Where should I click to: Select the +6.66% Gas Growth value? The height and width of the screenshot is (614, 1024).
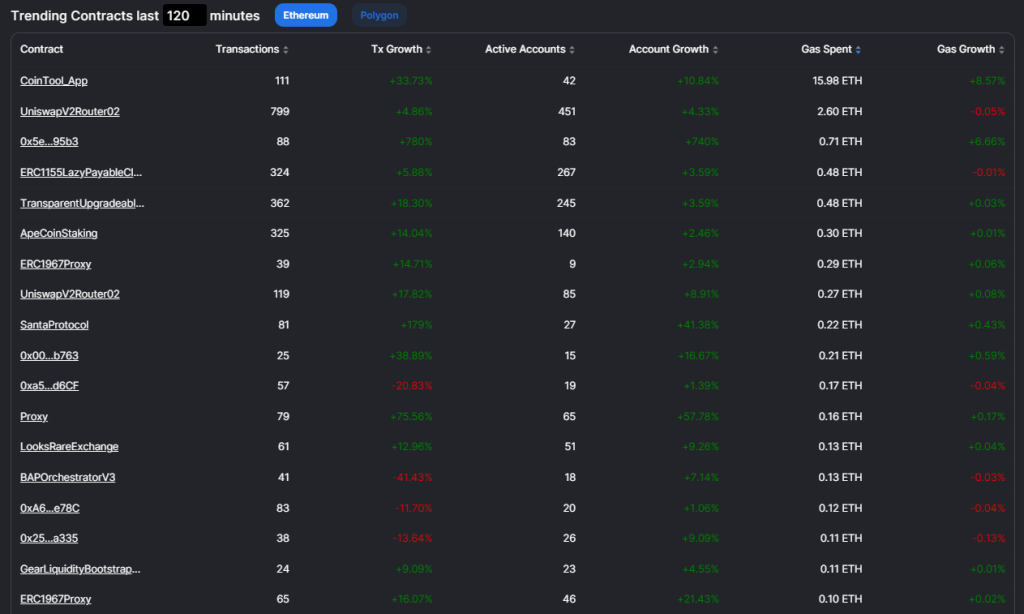[987, 142]
